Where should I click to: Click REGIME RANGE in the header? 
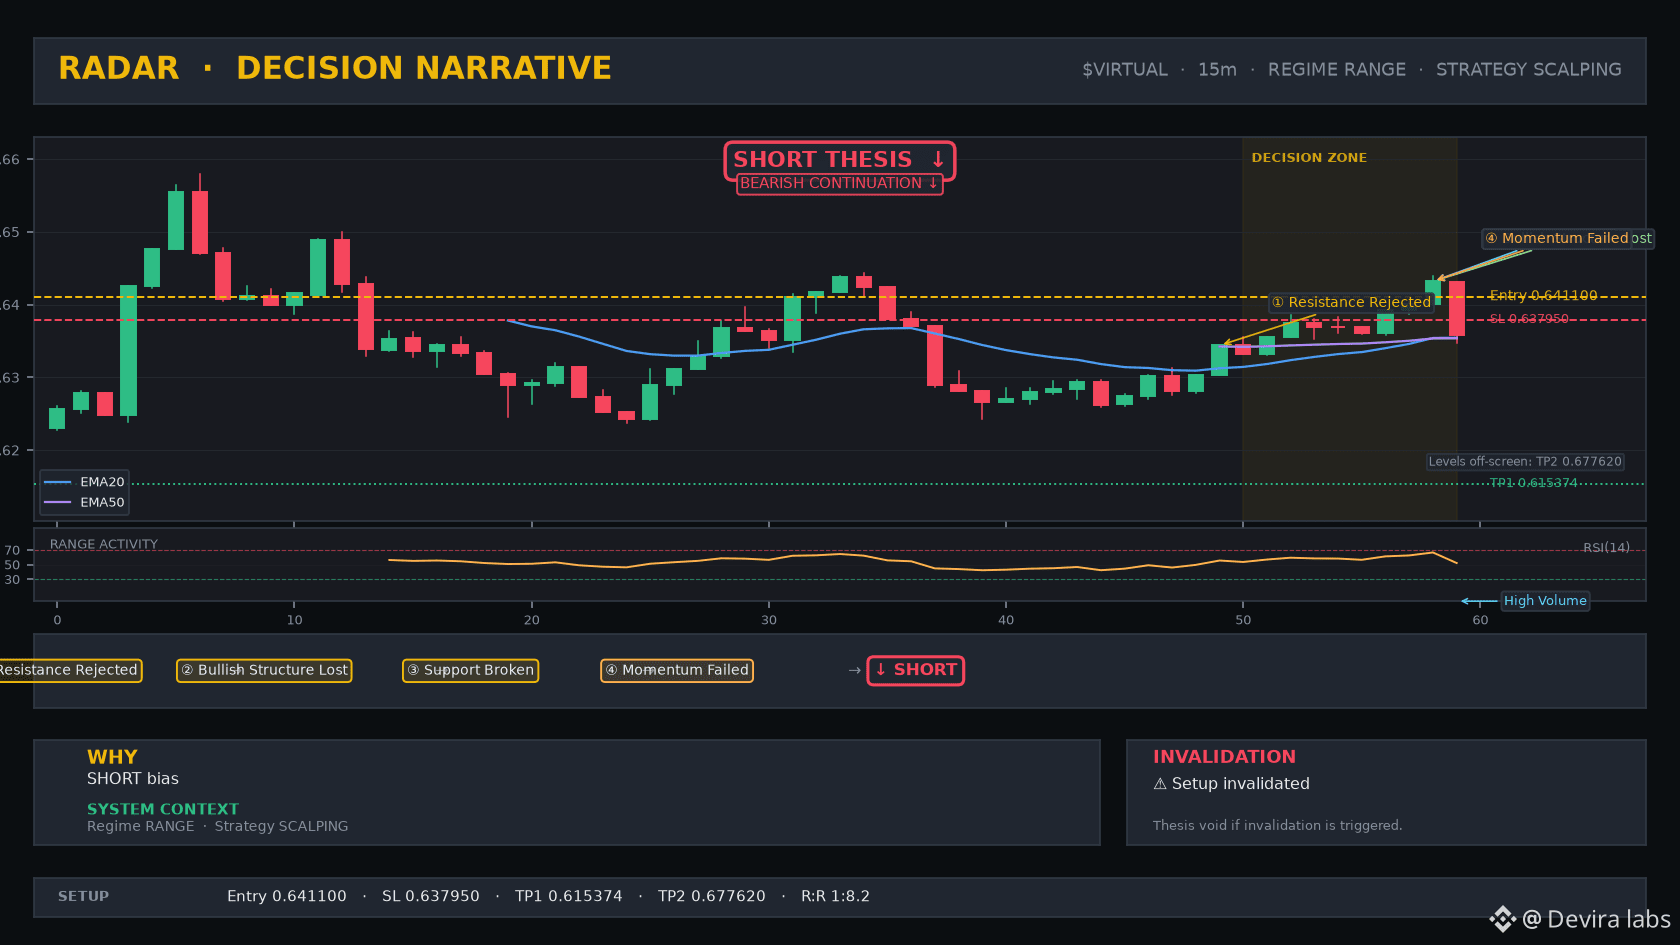click(x=1337, y=70)
